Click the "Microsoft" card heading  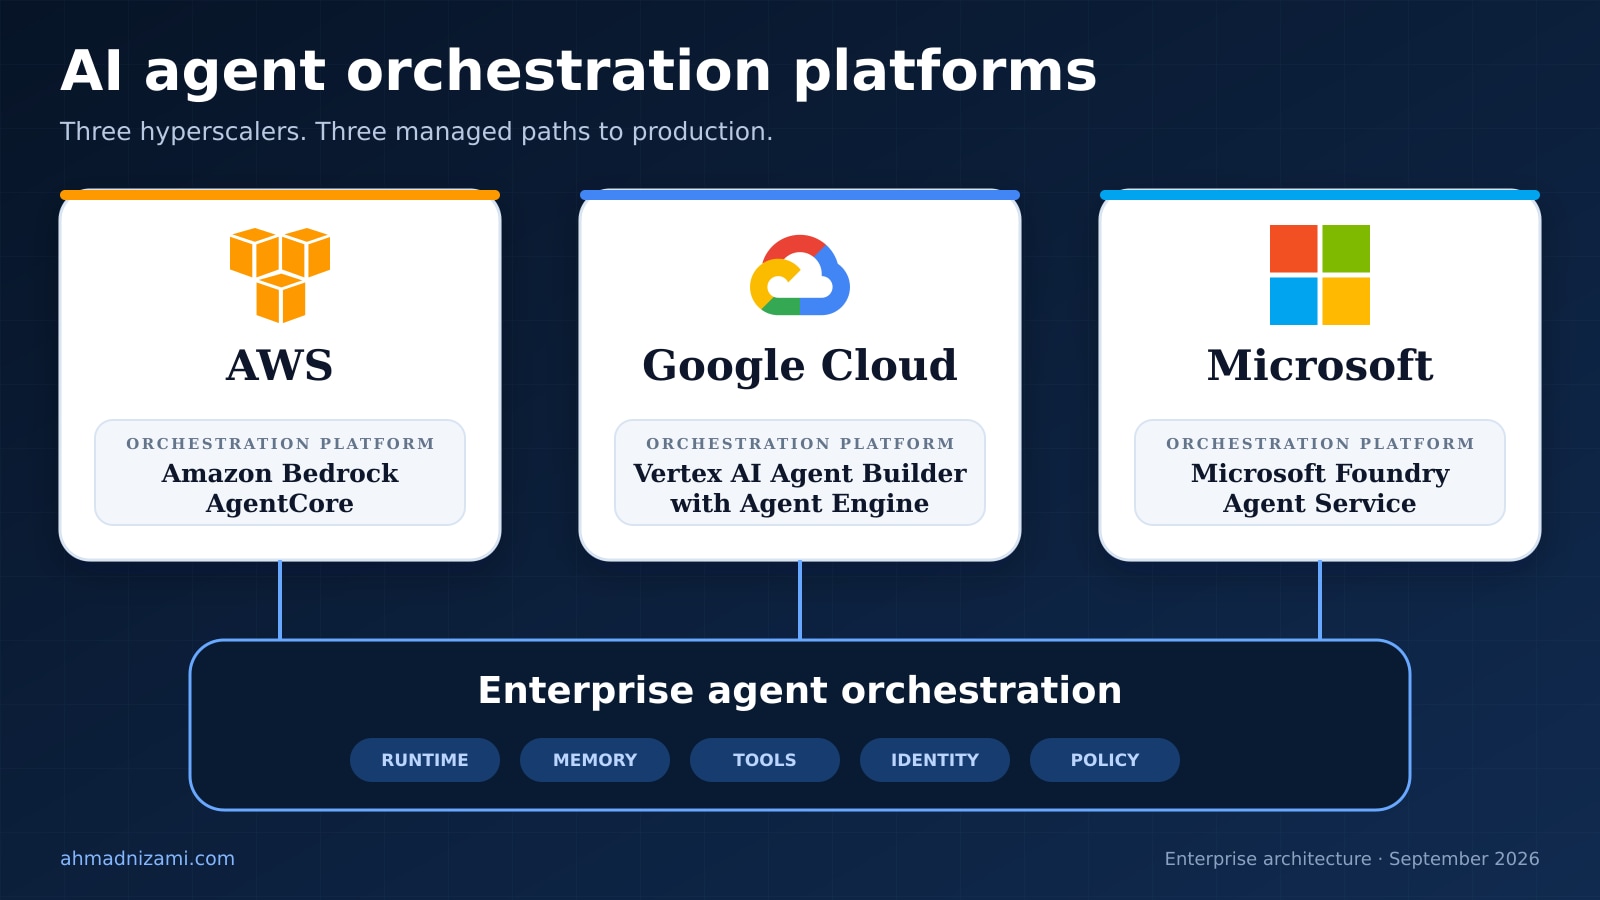pos(1320,365)
